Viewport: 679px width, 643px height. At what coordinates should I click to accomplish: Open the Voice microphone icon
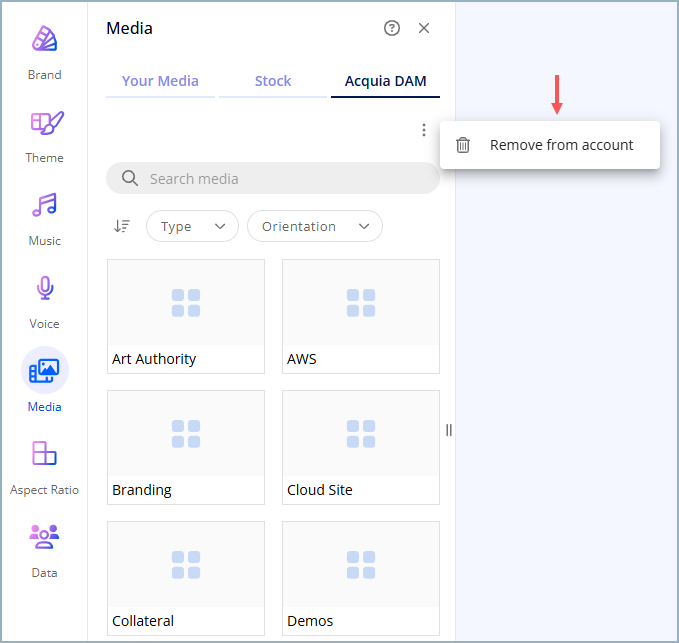(45, 288)
